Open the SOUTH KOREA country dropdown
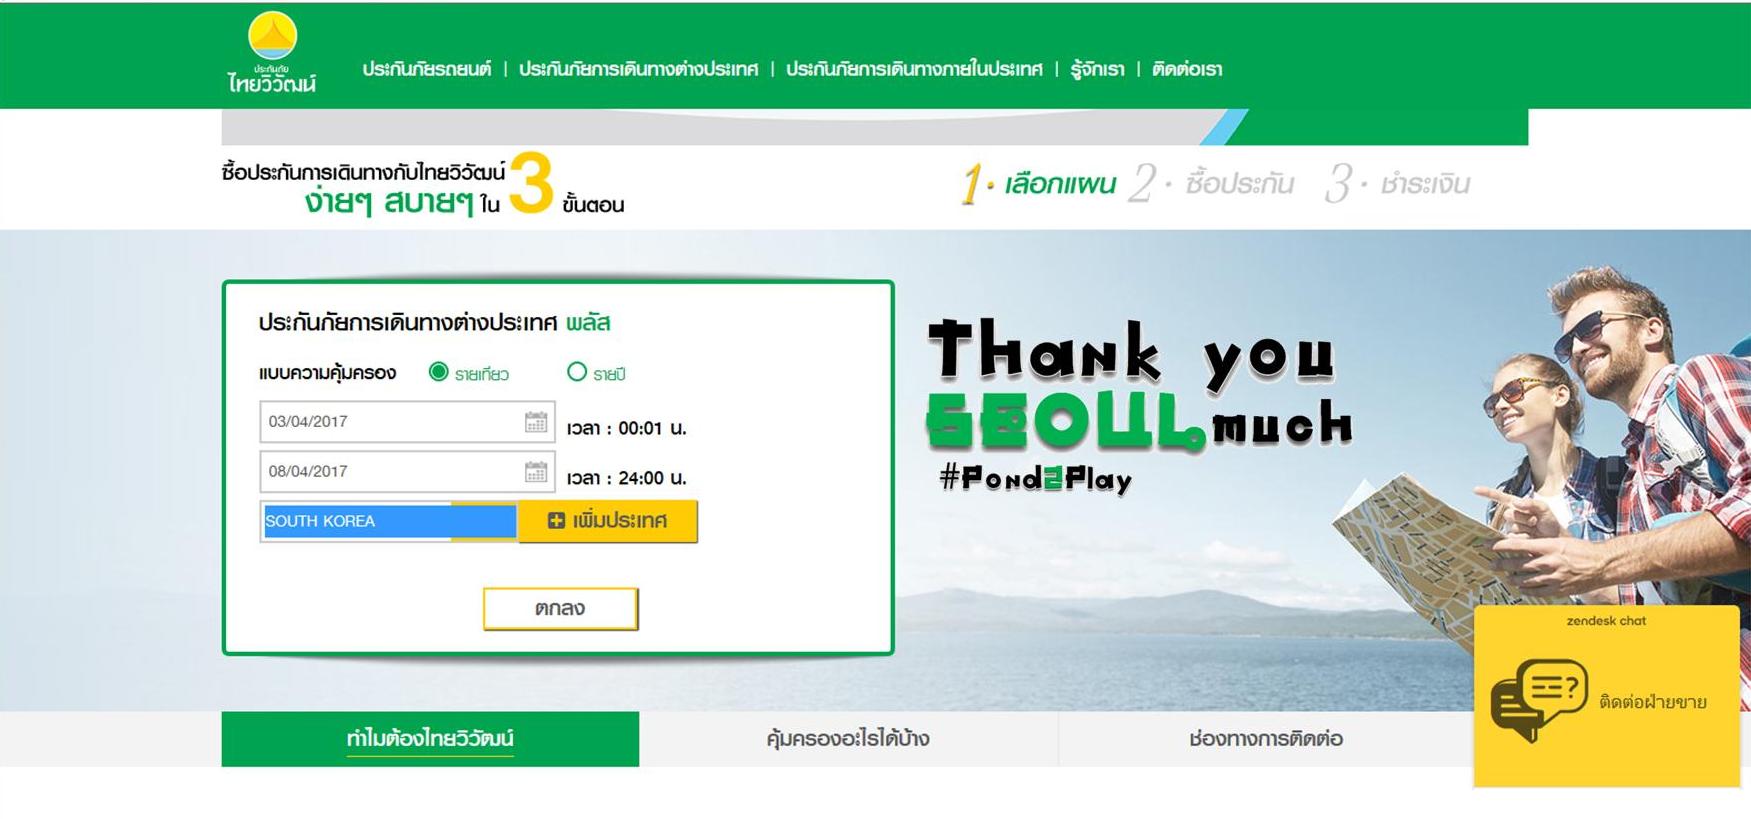The height and width of the screenshot is (819, 1751). tap(389, 521)
